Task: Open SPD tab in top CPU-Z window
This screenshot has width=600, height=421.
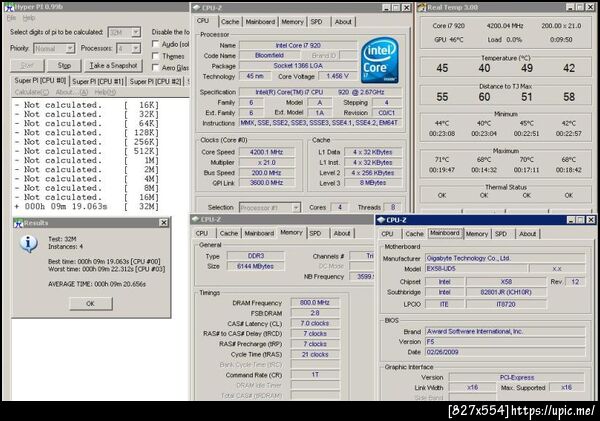Action: pyautogui.click(x=316, y=22)
